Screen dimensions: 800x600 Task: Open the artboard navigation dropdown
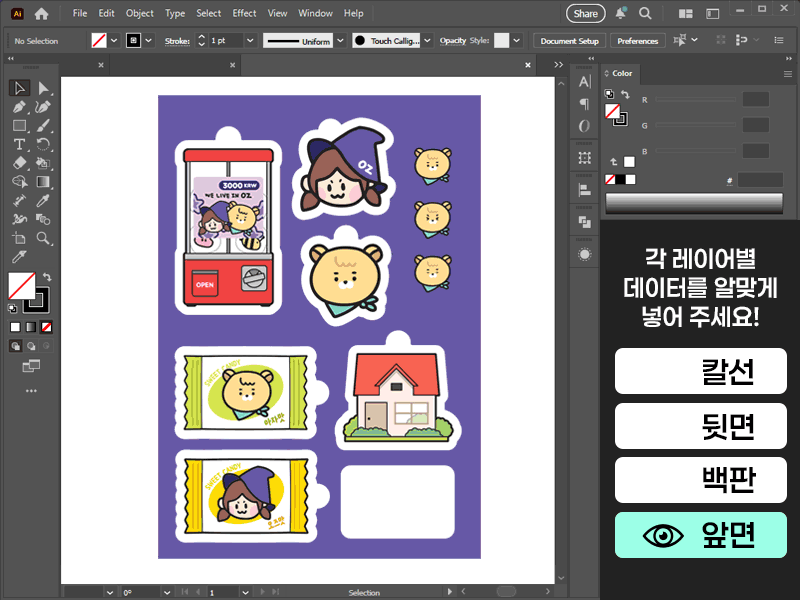(245, 592)
